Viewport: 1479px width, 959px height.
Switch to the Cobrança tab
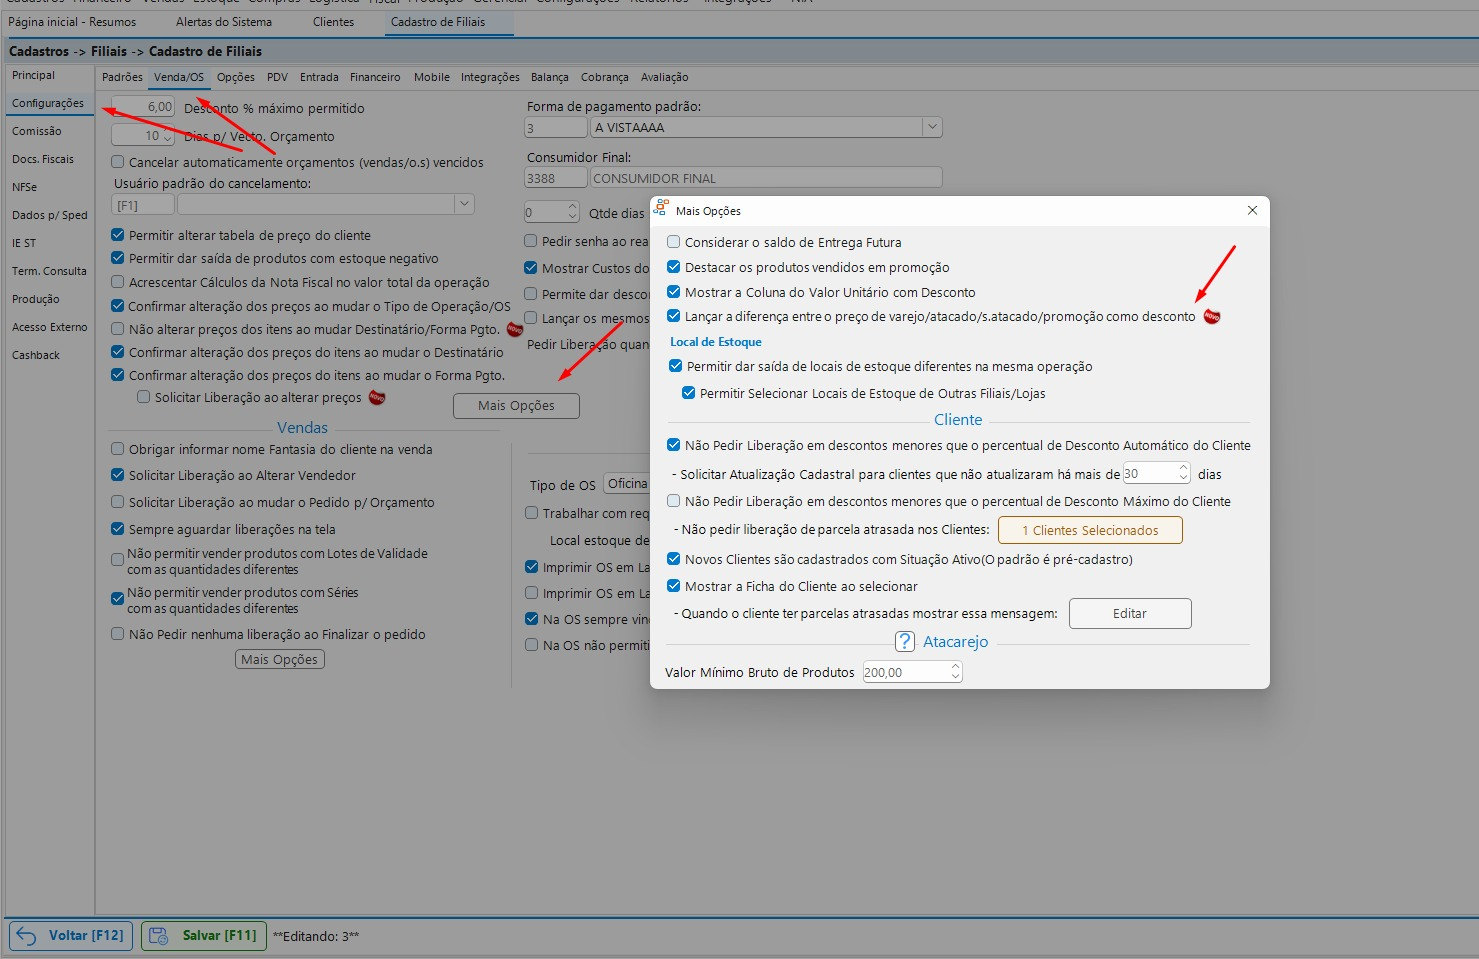[x=605, y=77]
